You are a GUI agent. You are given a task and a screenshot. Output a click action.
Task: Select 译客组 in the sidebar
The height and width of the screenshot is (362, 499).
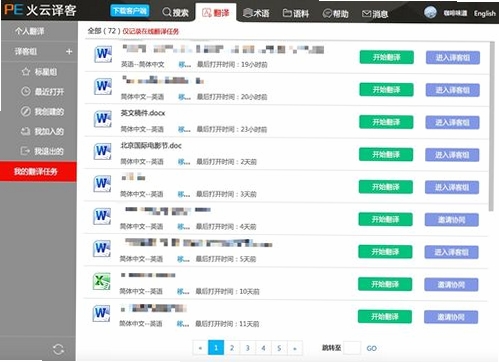[26, 51]
